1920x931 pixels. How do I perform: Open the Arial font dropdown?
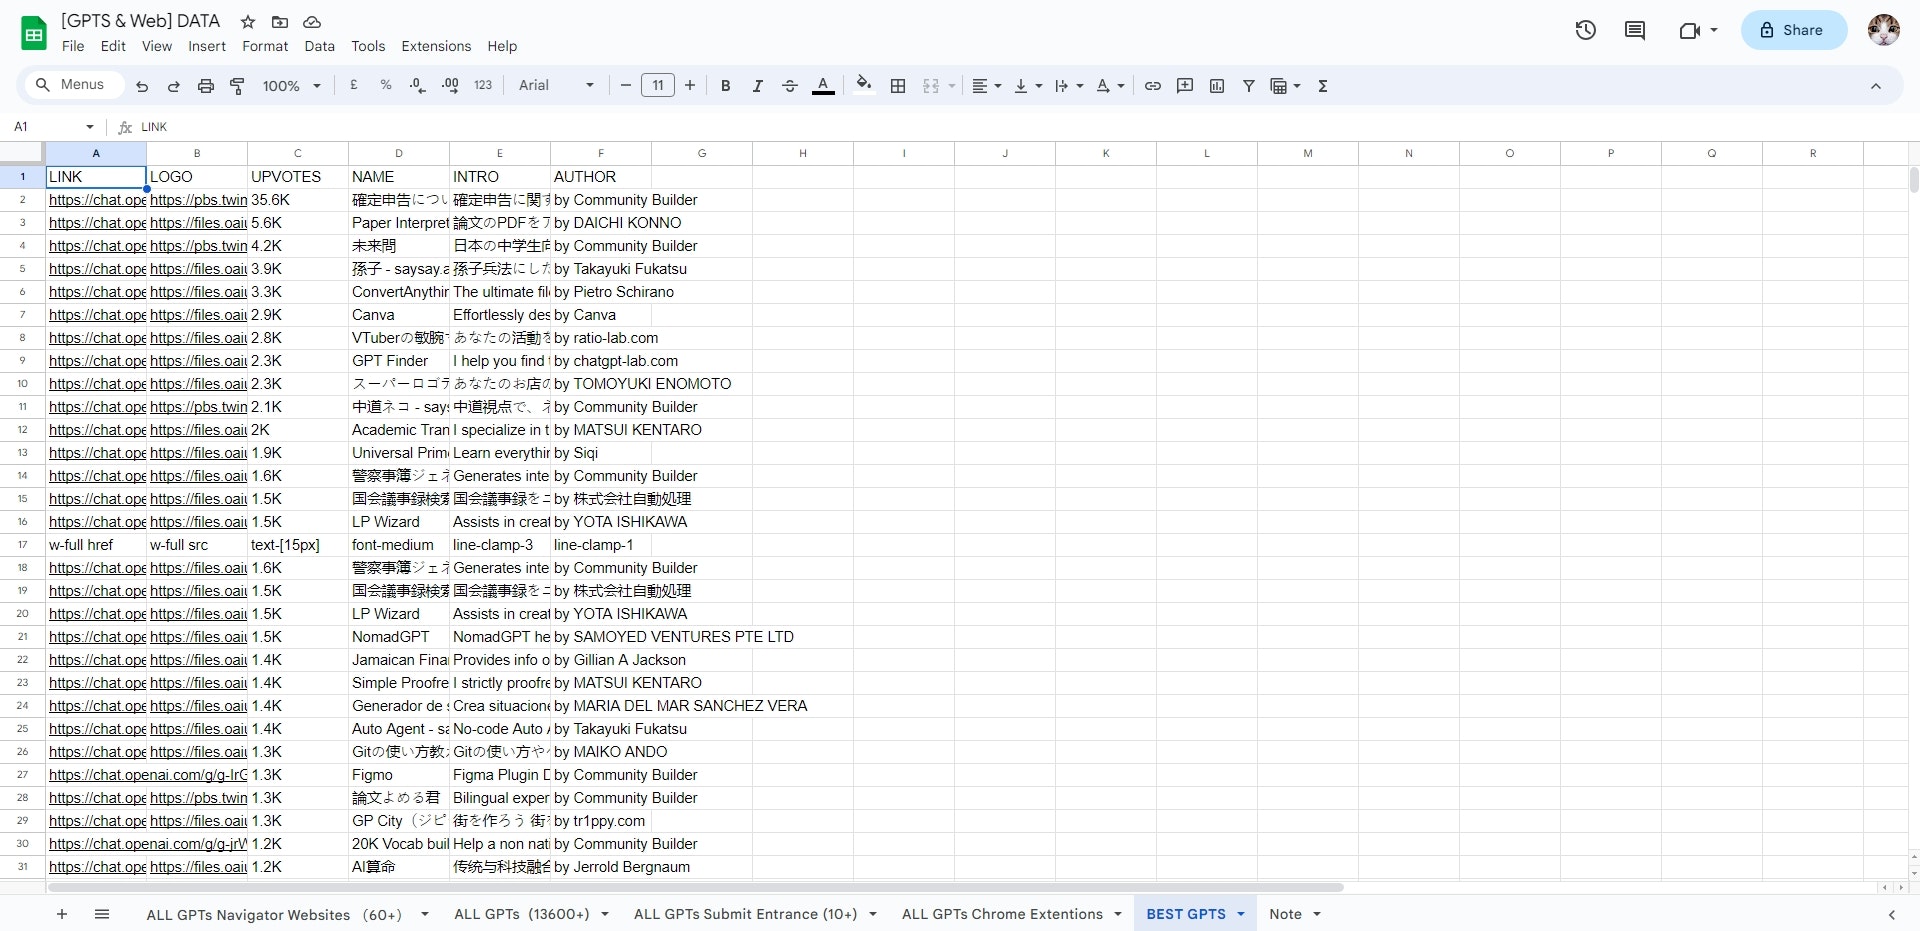[556, 86]
